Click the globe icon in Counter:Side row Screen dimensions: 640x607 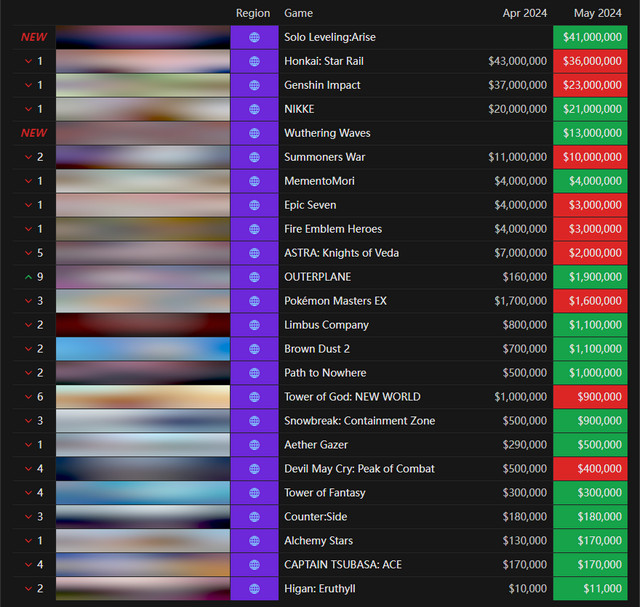click(254, 517)
